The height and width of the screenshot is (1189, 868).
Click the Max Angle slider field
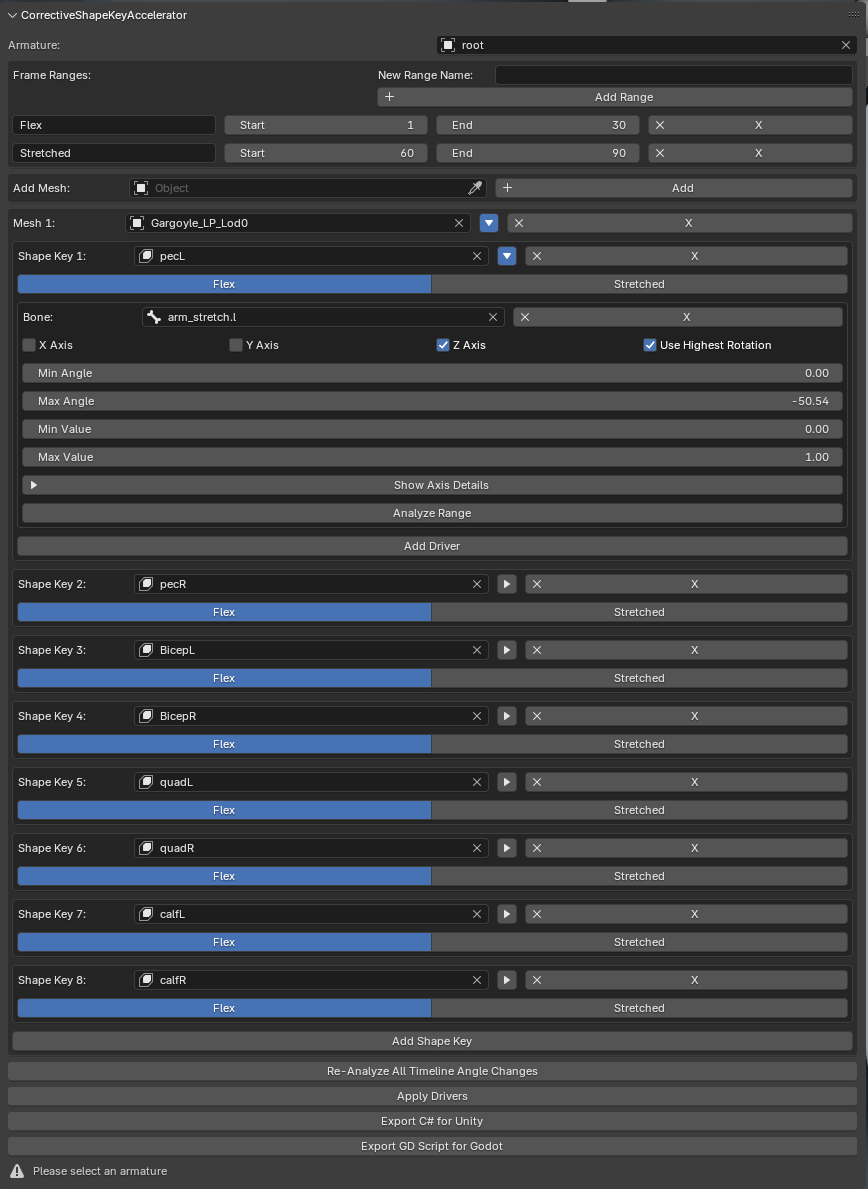[432, 401]
